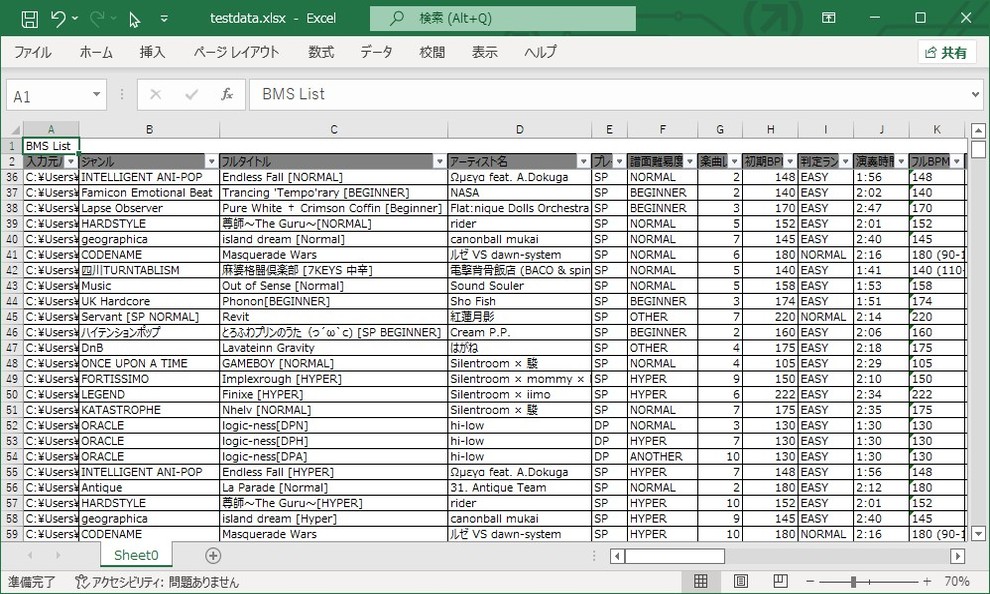The height and width of the screenshot is (594, 990).
Task: Click the formula bar Cancel X icon
Action: pyautogui.click(x=155, y=95)
